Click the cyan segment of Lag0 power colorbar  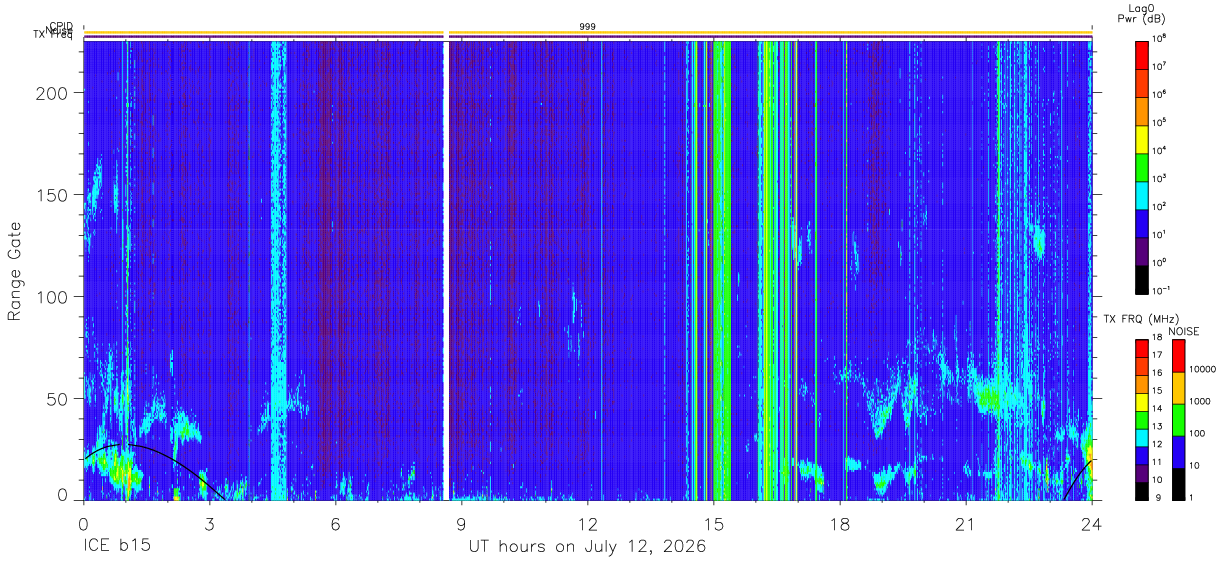coord(1141,194)
